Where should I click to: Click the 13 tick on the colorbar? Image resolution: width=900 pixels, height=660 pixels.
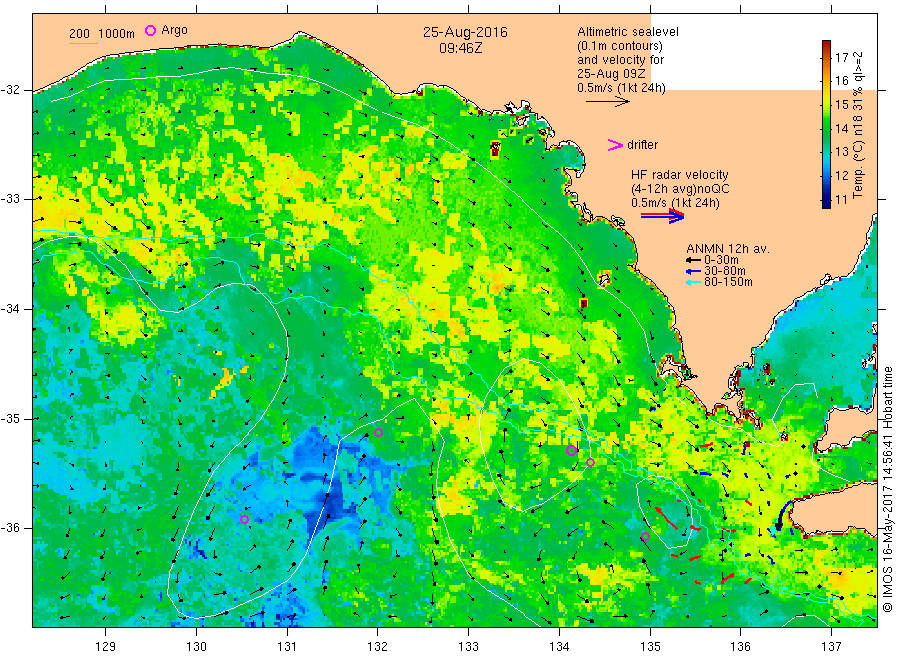click(841, 152)
